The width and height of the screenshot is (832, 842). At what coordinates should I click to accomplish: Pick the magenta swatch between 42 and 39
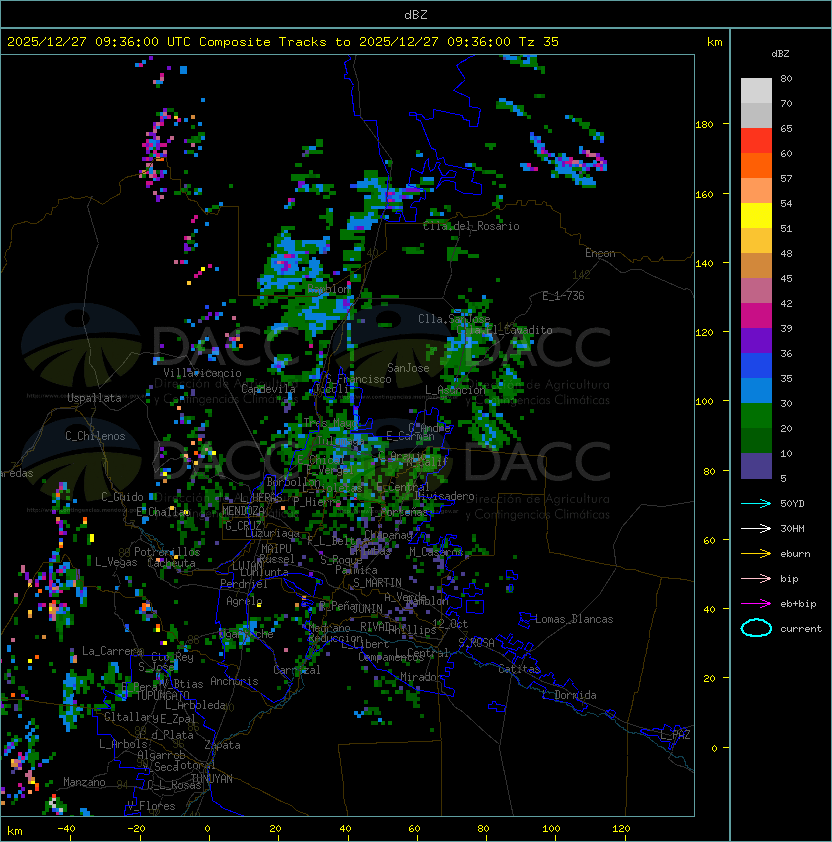(x=756, y=316)
